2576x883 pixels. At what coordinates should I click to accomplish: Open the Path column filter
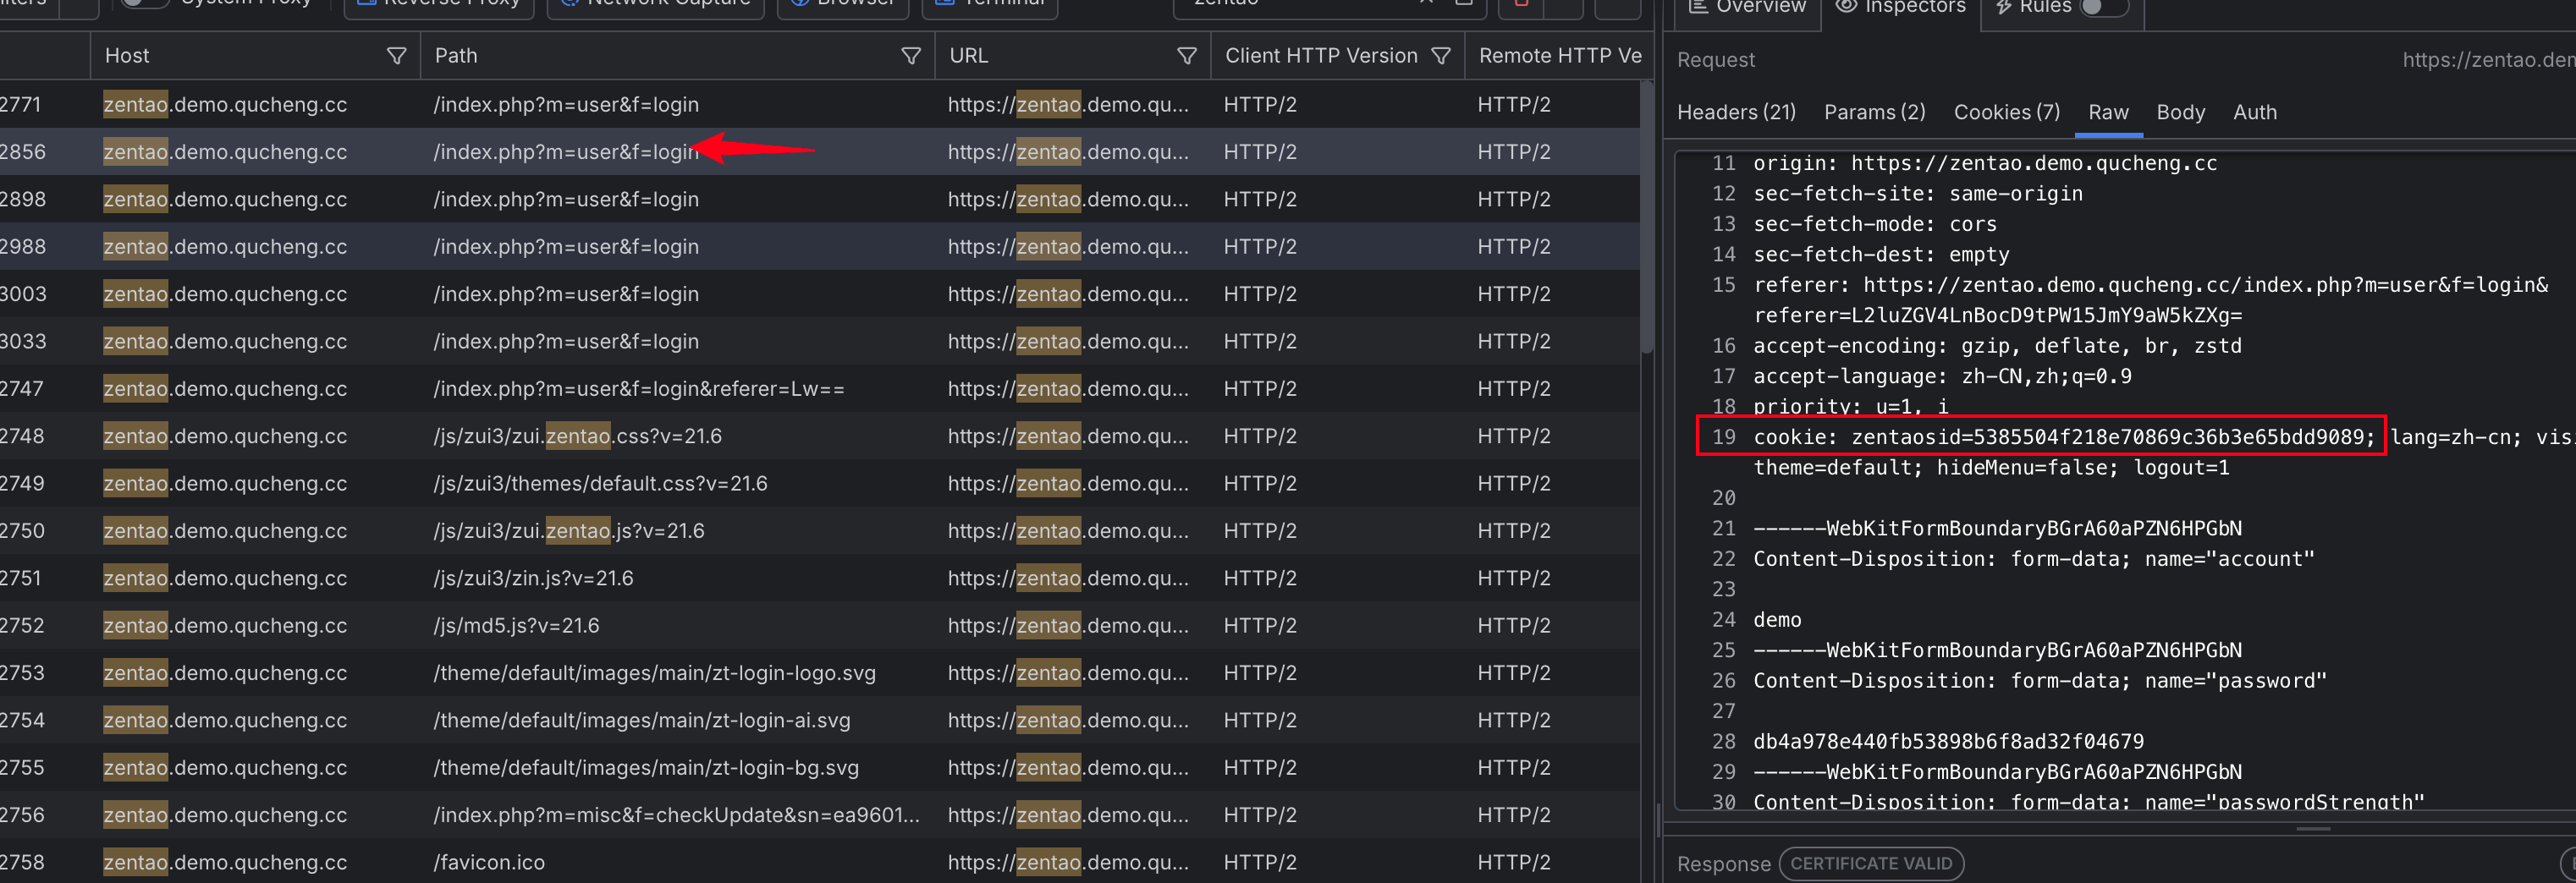coord(910,56)
